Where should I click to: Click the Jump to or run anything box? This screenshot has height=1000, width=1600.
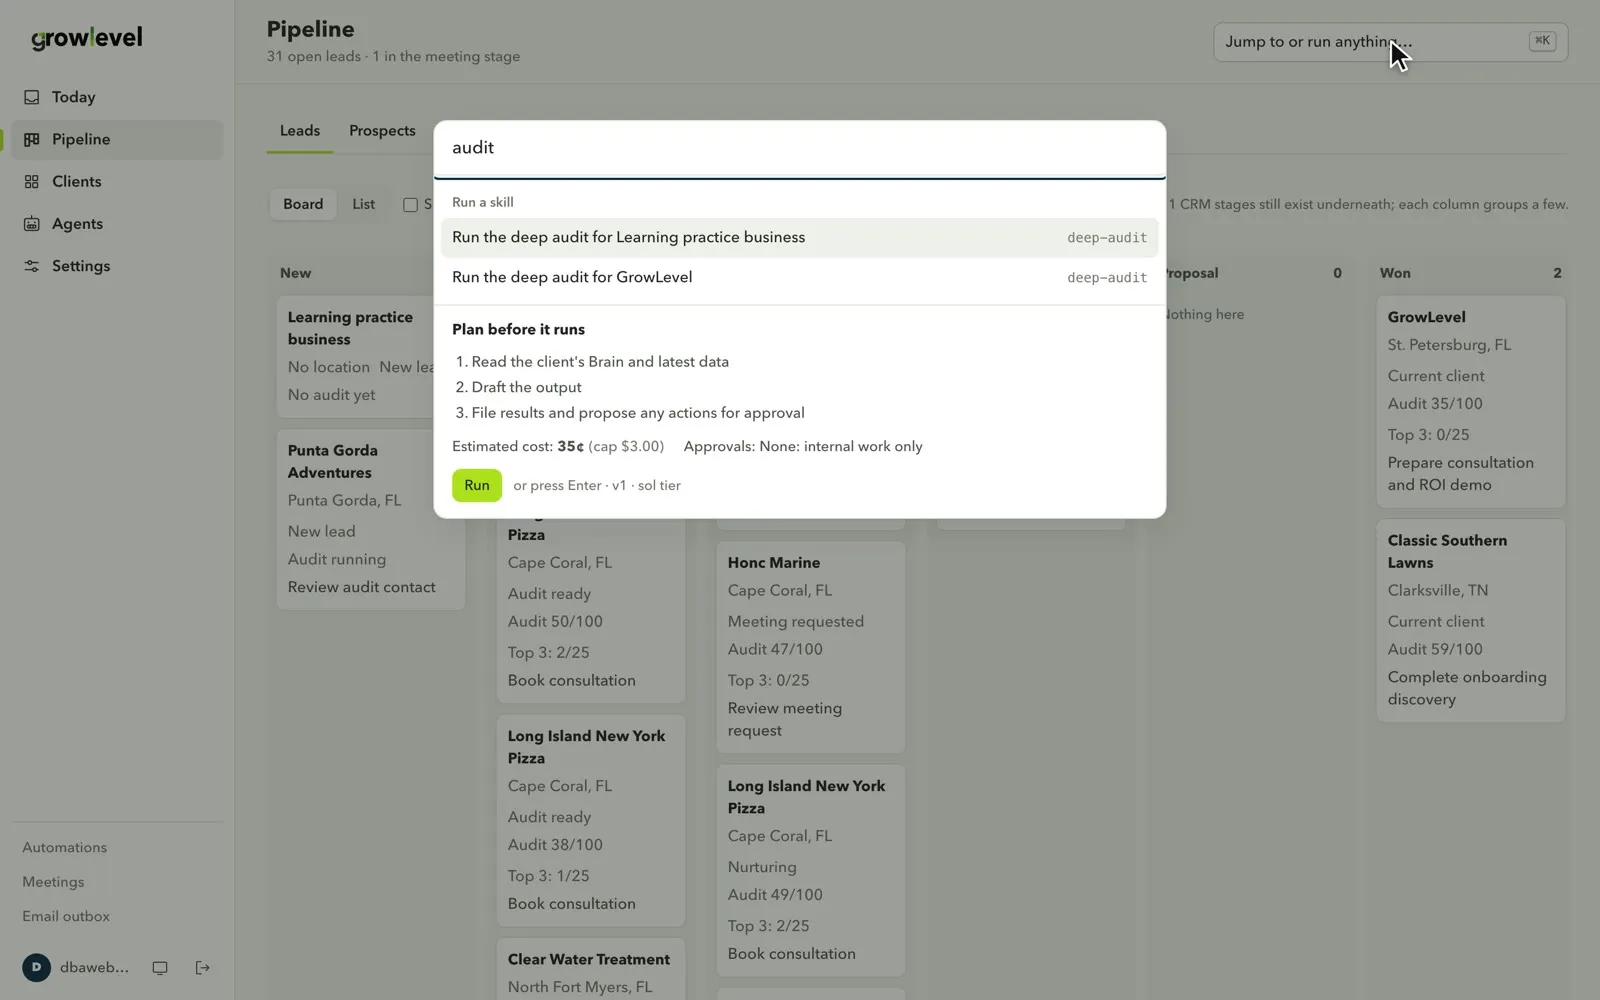1390,42
